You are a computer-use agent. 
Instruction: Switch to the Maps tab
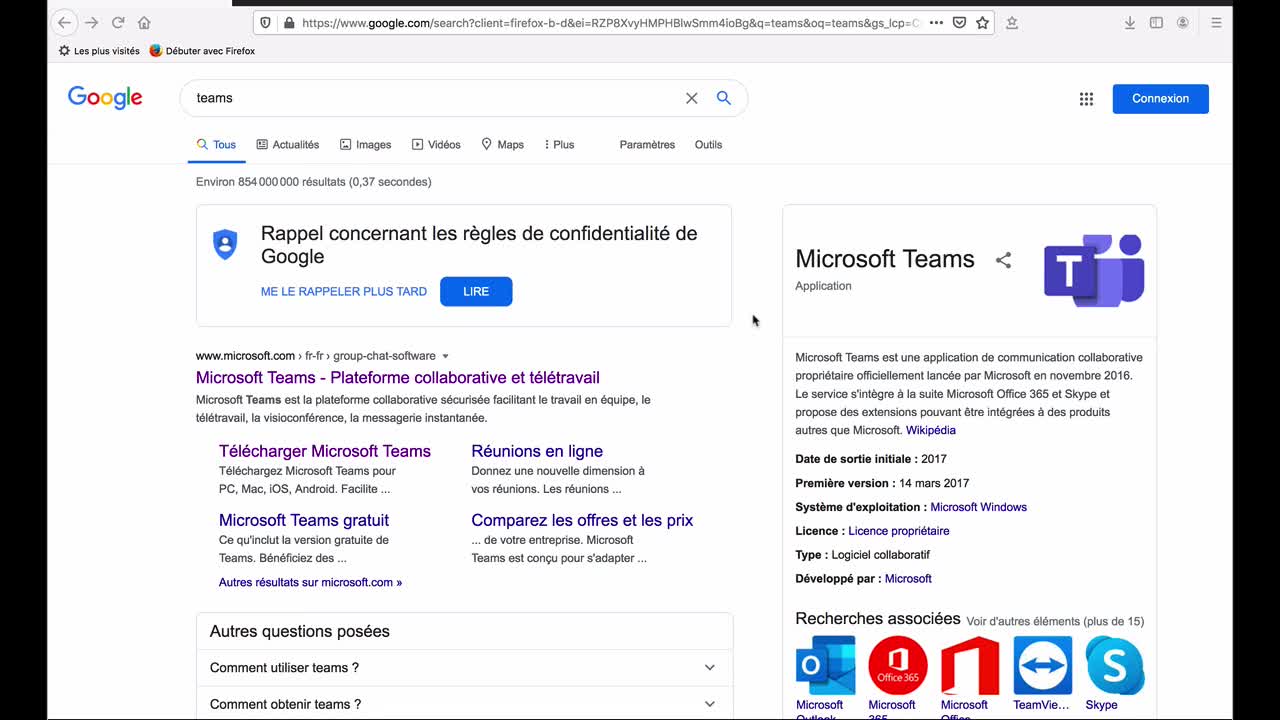[x=502, y=145]
